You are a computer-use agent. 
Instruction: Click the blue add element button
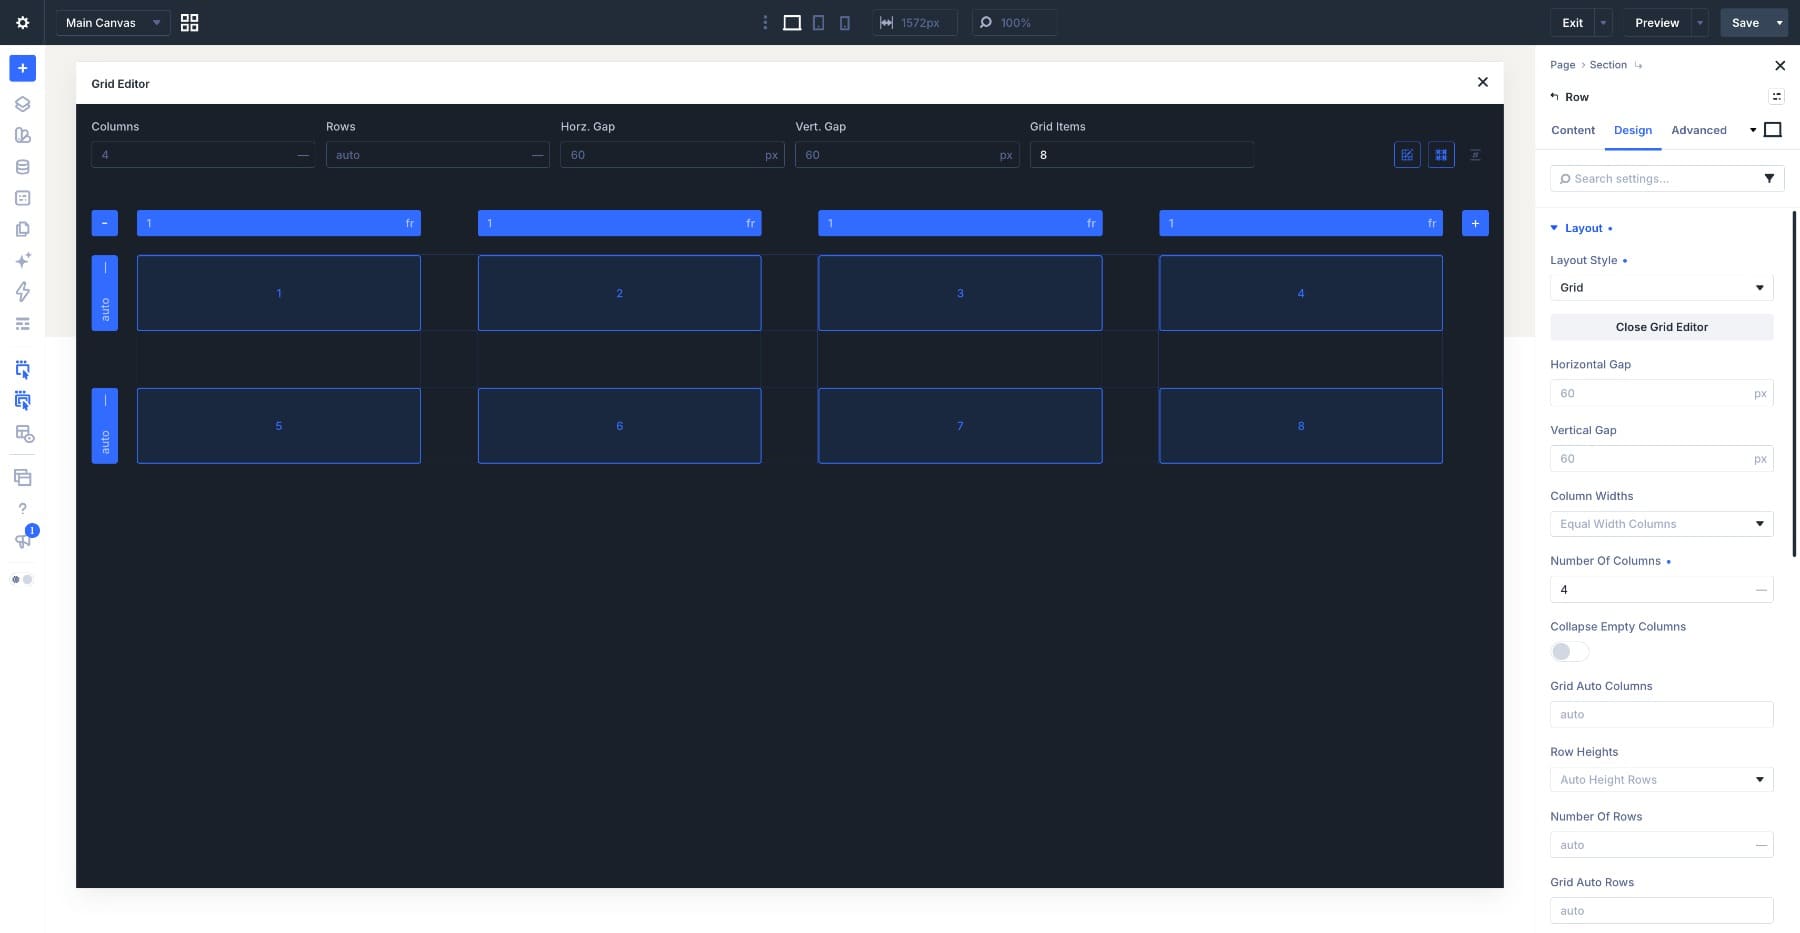(x=22, y=68)
